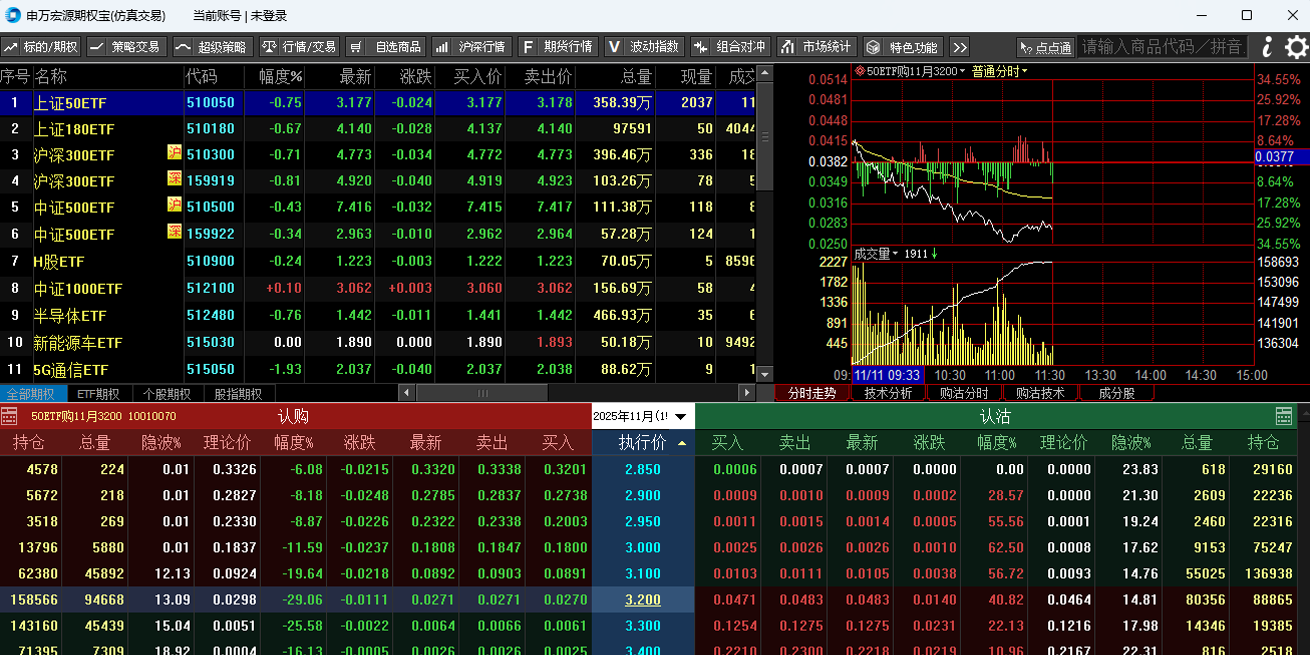Open the 成交量 indicator dropdown
The height and width of the screenshot is (655, 1310).
pyautogui.click(x=876, y=254)
